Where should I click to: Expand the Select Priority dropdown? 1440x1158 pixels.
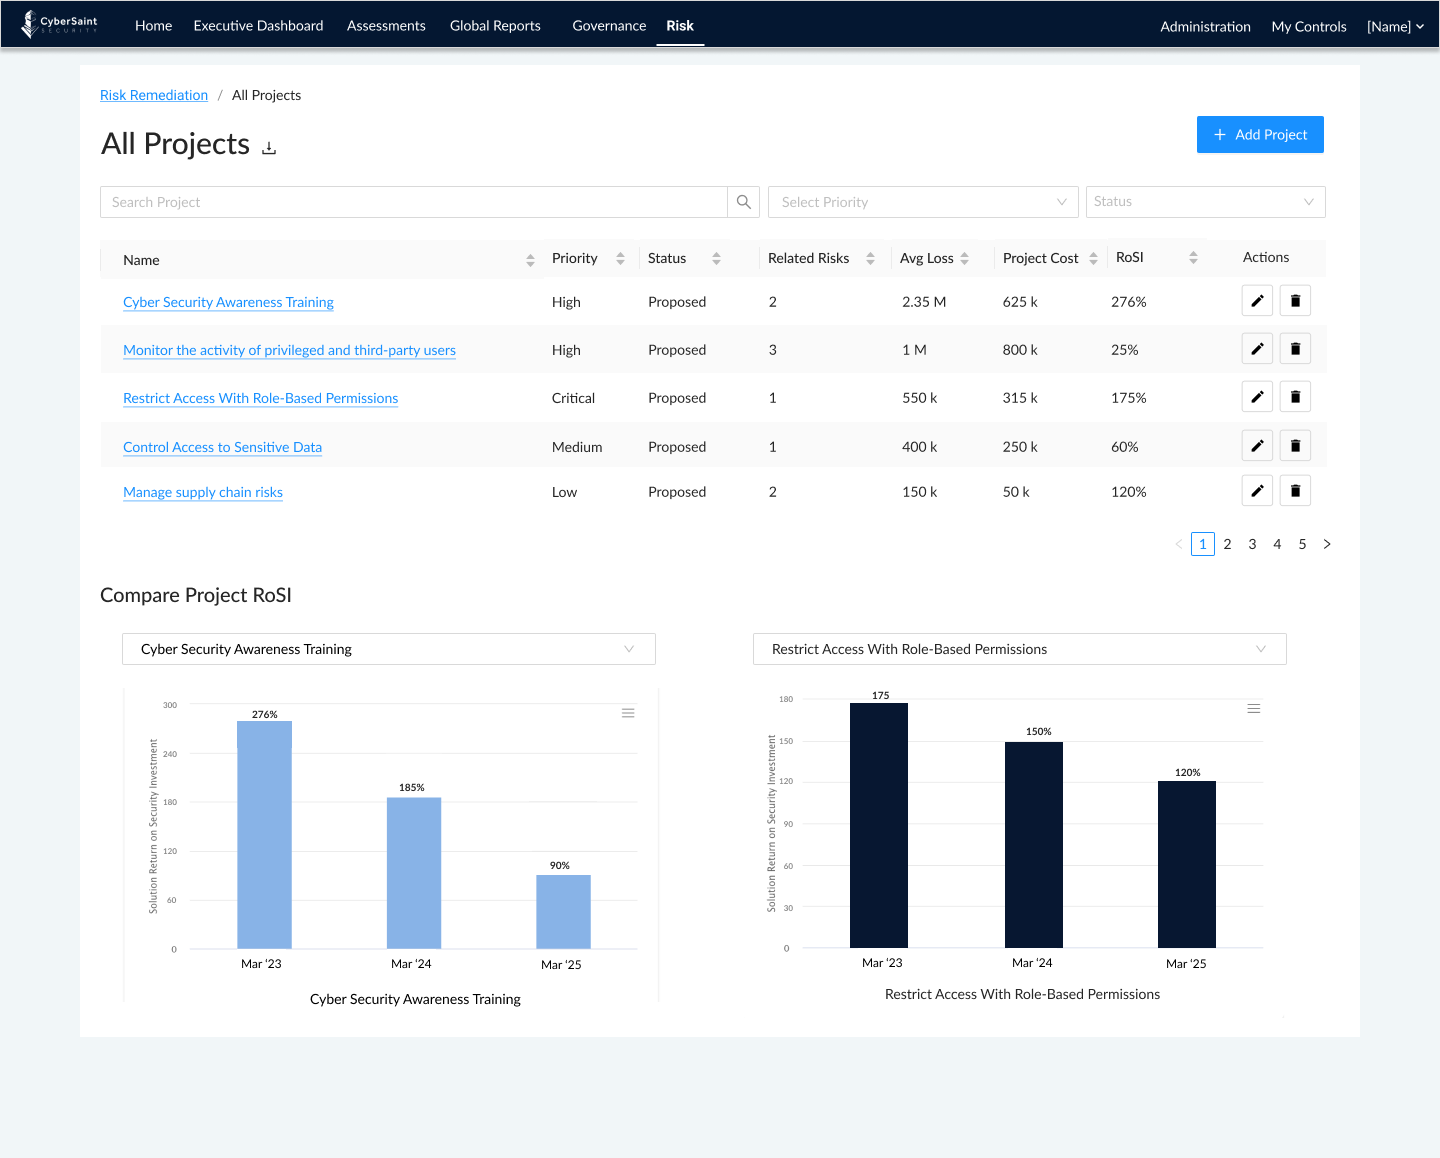(x=922, y=202)
